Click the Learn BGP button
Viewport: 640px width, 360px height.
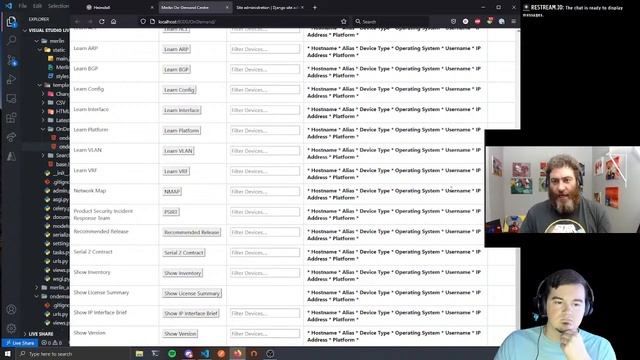[176, 70]
